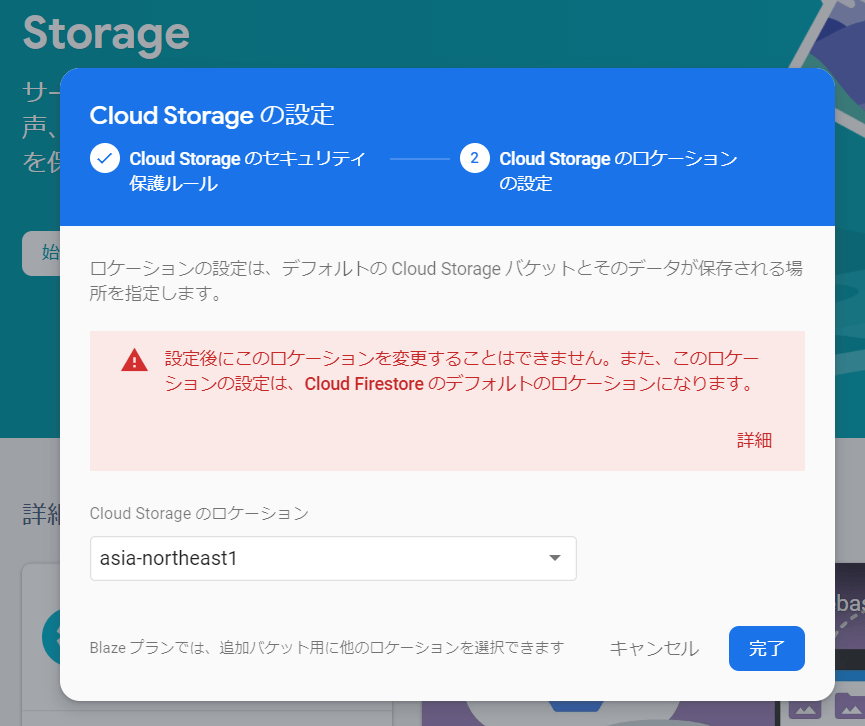Select the セキュリティ保護ルール step label
This screenshot has height=726, width=865.
[x=247, y=171]
